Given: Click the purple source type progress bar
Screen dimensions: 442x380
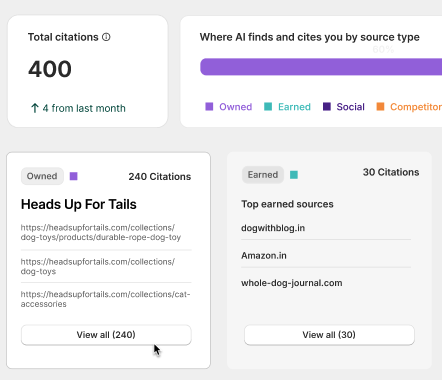Looking at the screenshot, I should [321, 67].
